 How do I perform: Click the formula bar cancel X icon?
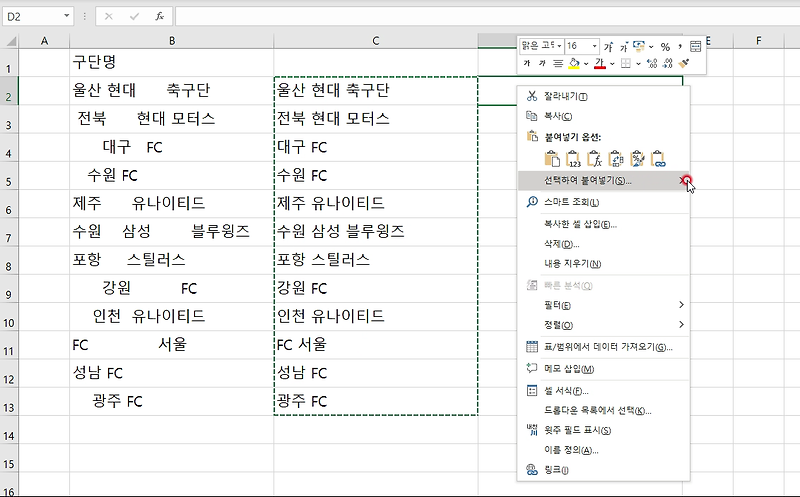tap(109, 16)
